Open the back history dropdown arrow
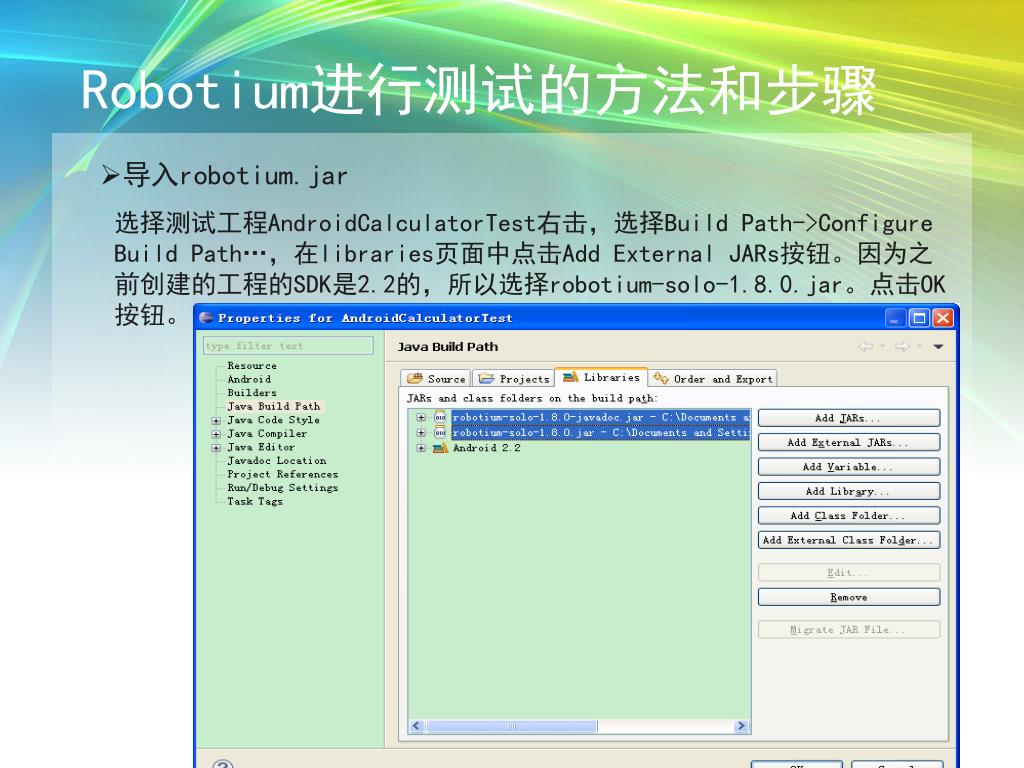Screen dimensions: 1024x768 [x=882, y=347]
